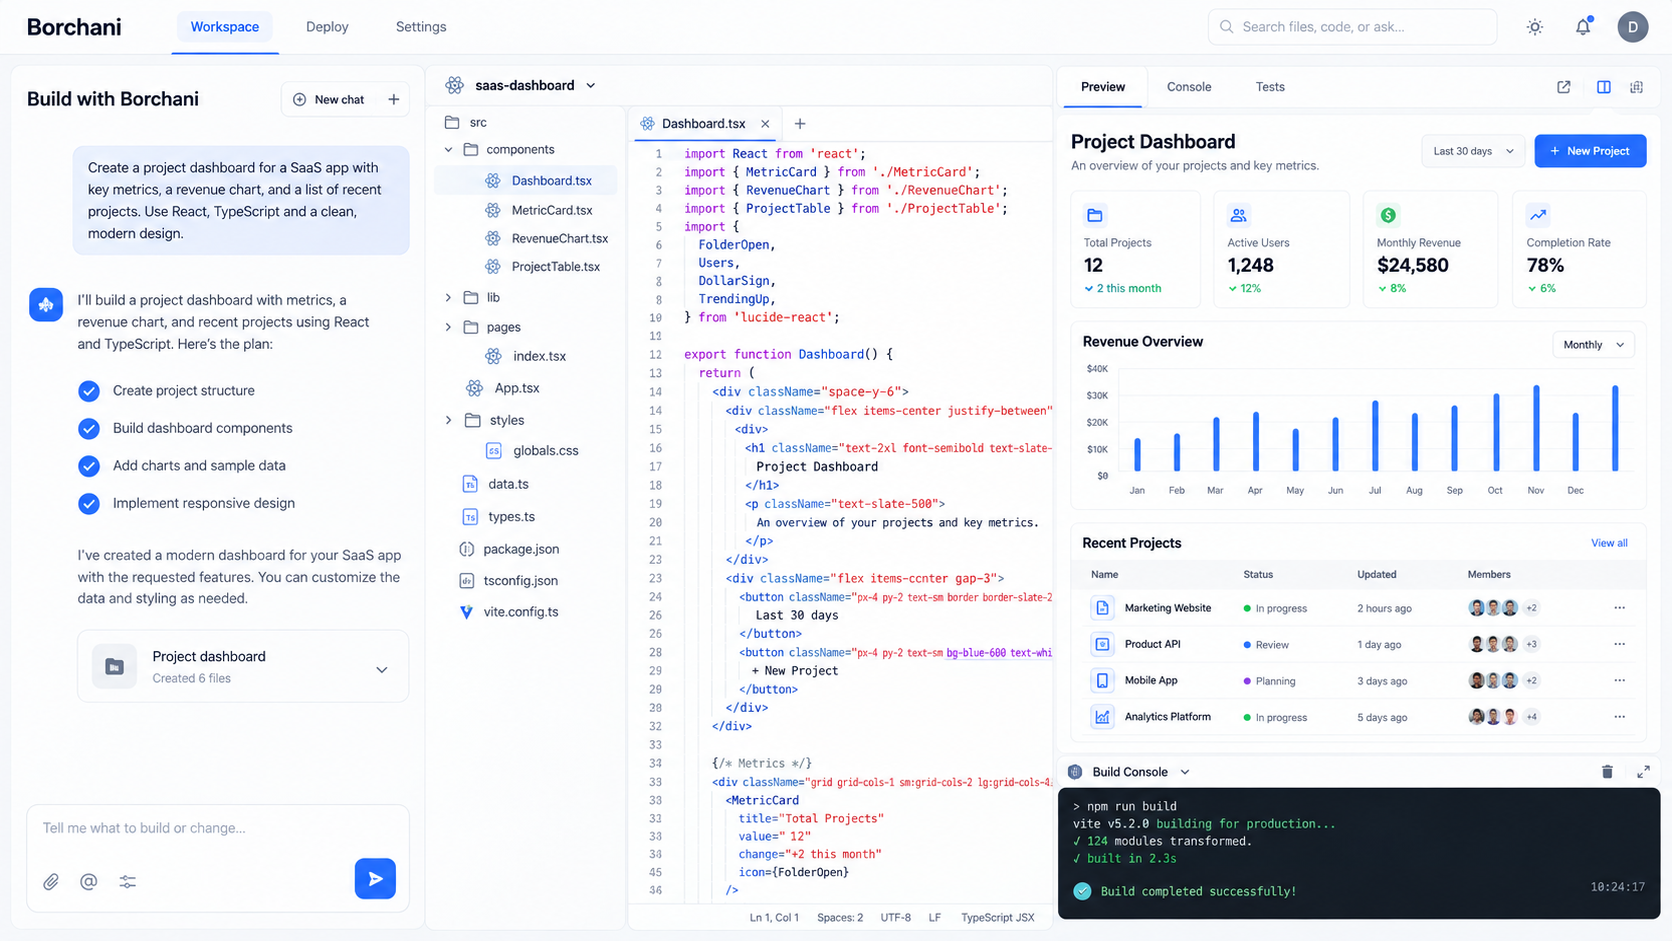Open the Monthly revenue dropdown
Image resolution: width=1672 pixels, height=941 pixels.
click(1593, 345)
